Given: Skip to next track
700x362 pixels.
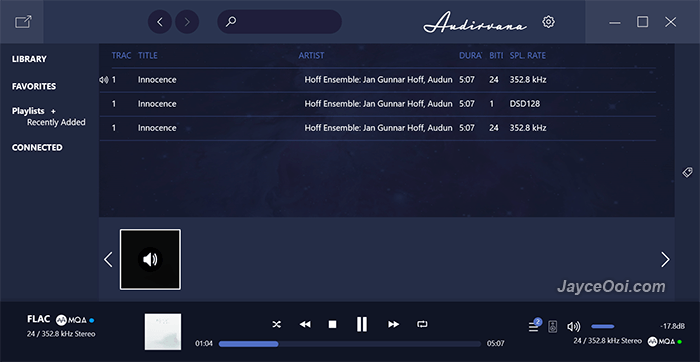Looking at the screenshot, I should pyautogui.click(x=393, y=325).
